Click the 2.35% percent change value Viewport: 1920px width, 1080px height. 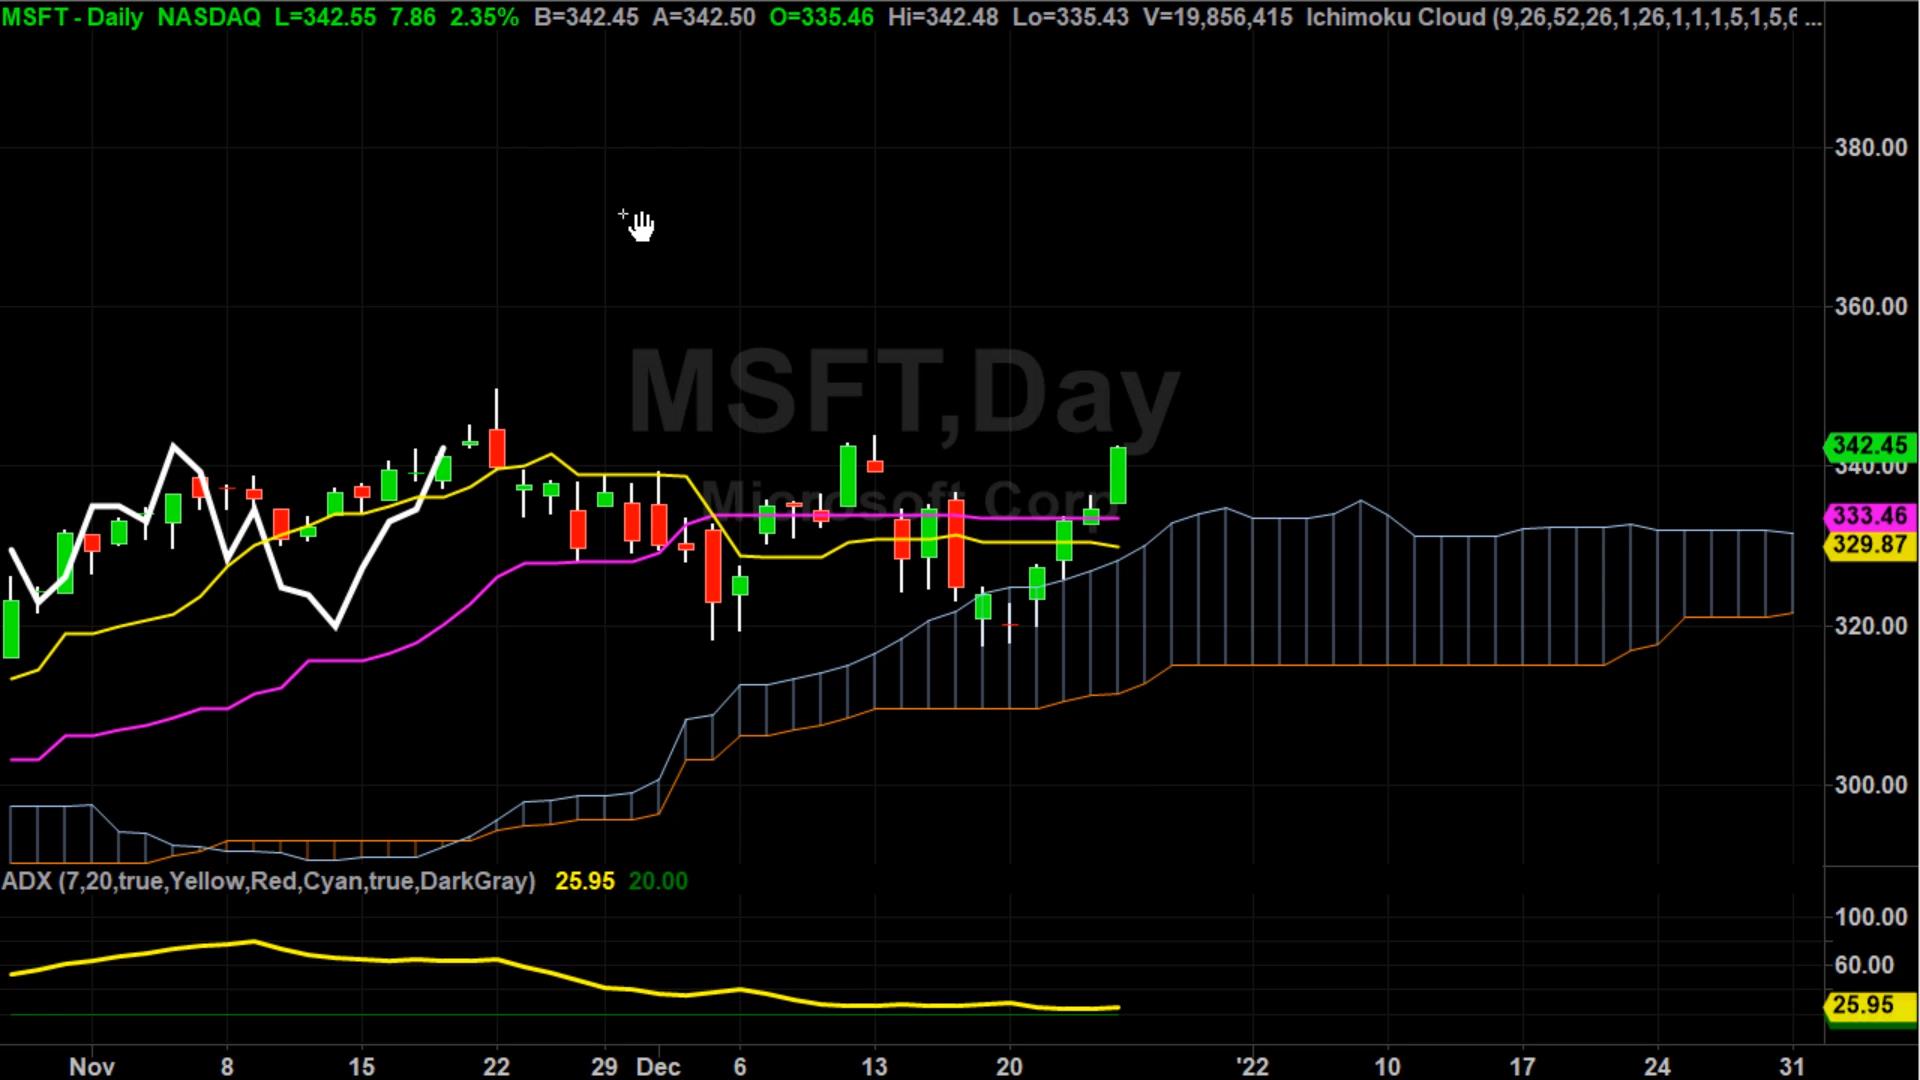click(484, 17)
